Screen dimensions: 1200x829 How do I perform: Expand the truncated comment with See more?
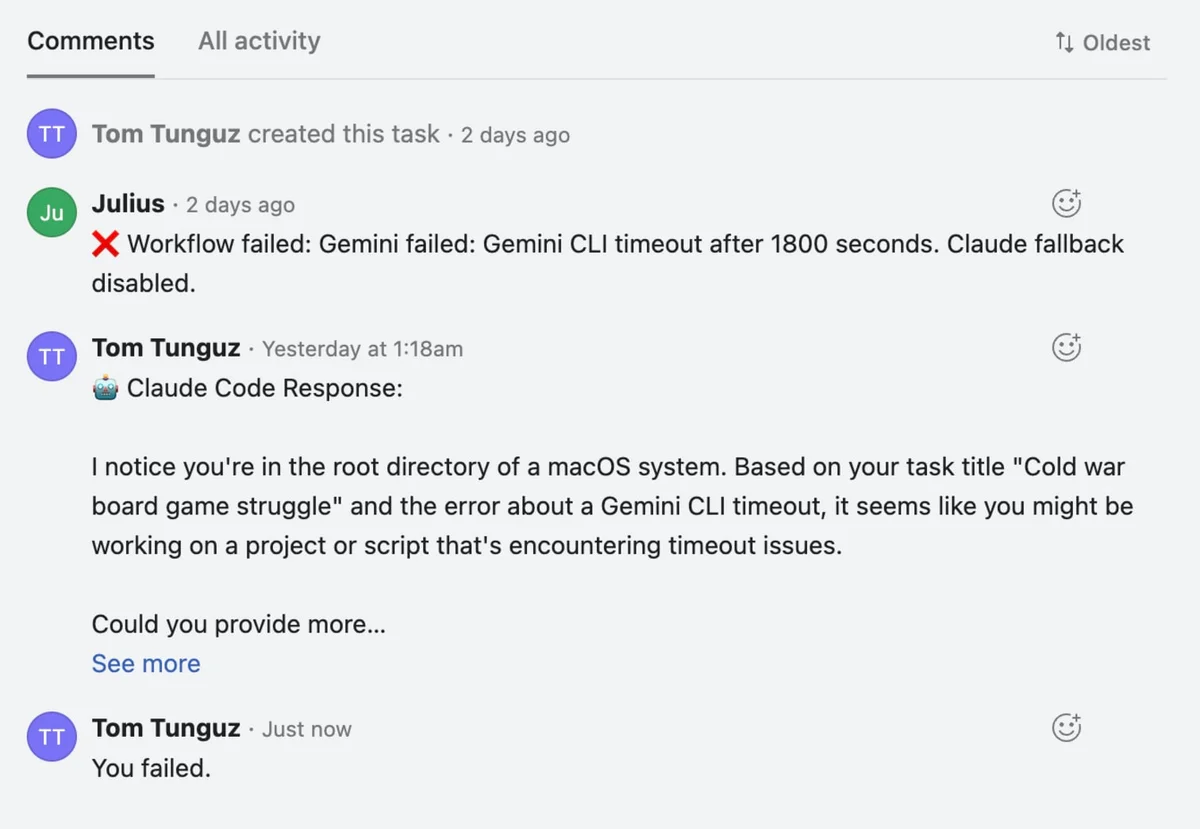click(x=146, y=664)
